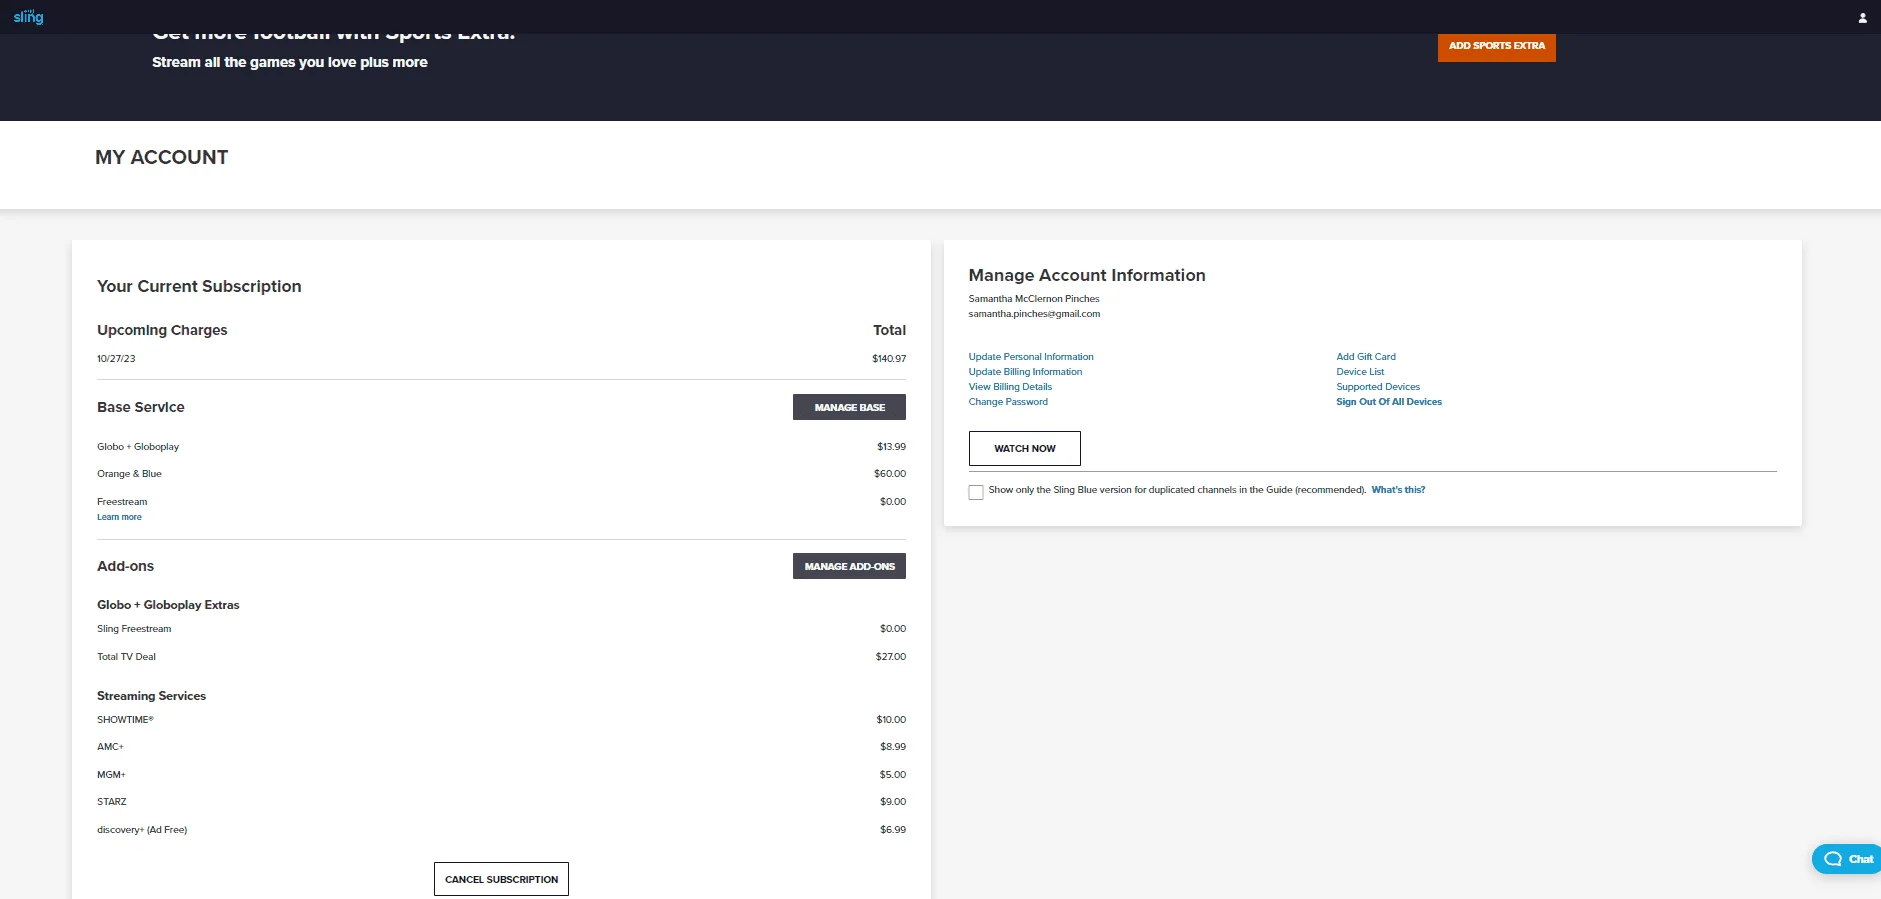Enable Sling Blue duplicated channels checkbox
1881x899 pixels.
[x=976, y=492]
